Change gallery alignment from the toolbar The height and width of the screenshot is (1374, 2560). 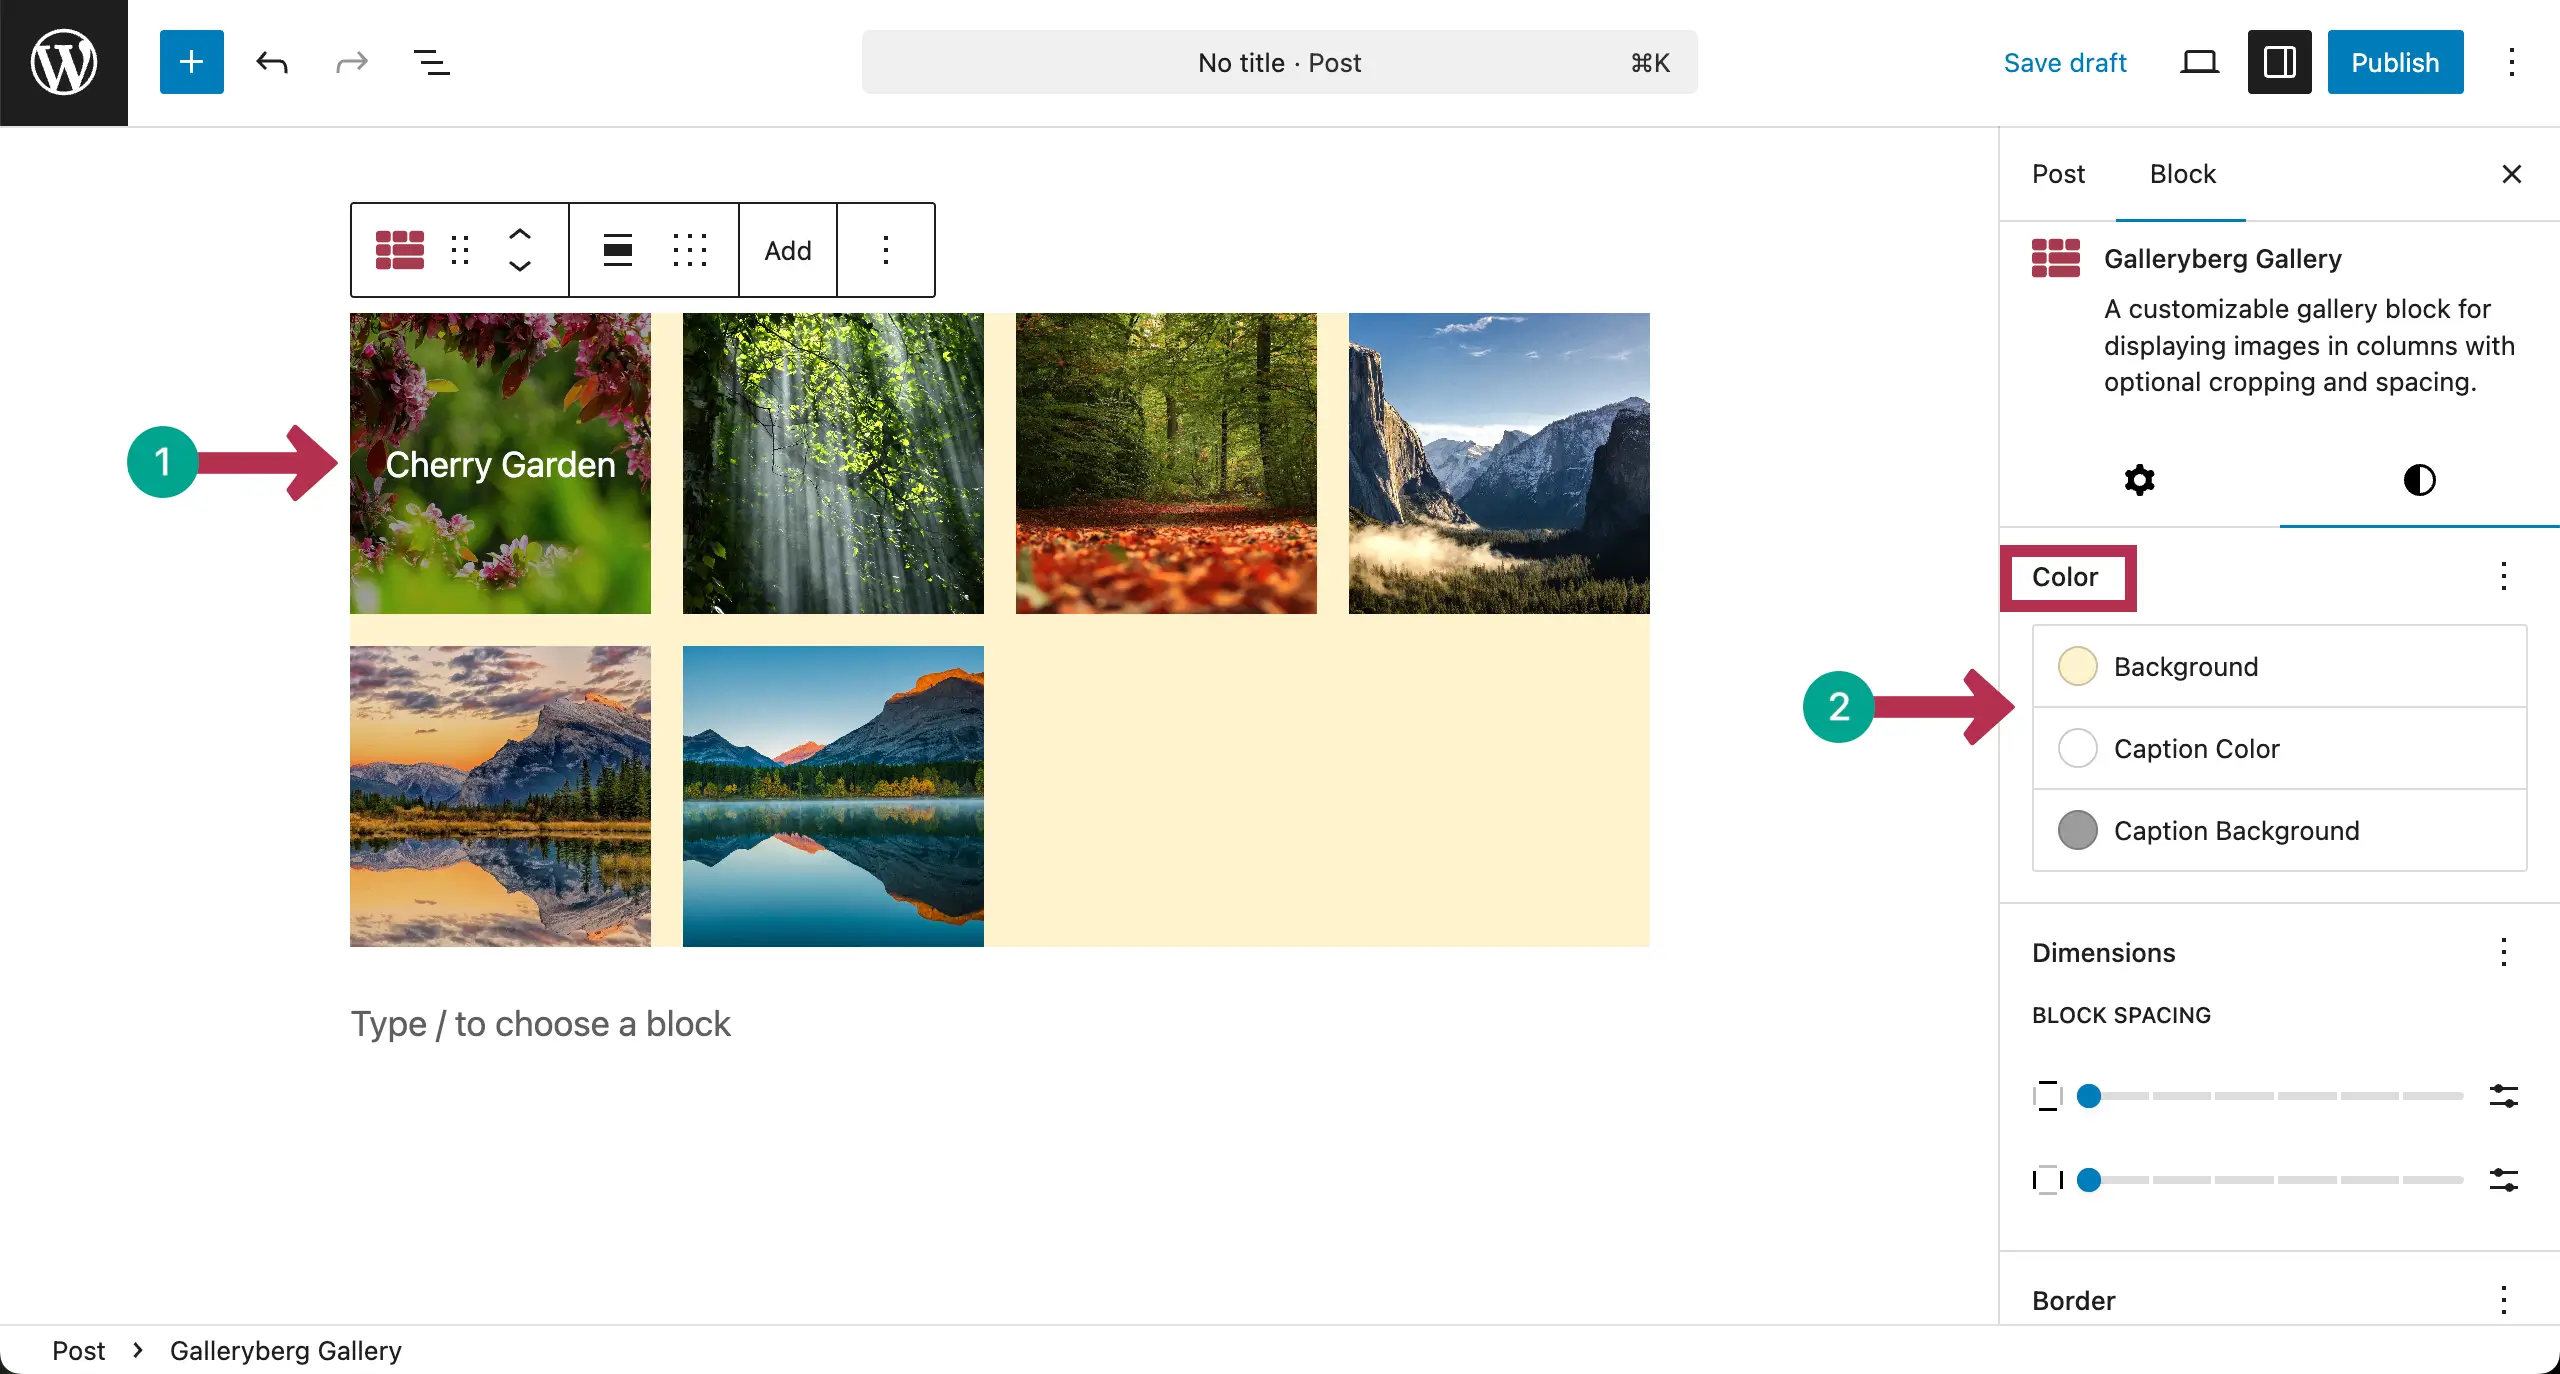click(x=616, y=250)
